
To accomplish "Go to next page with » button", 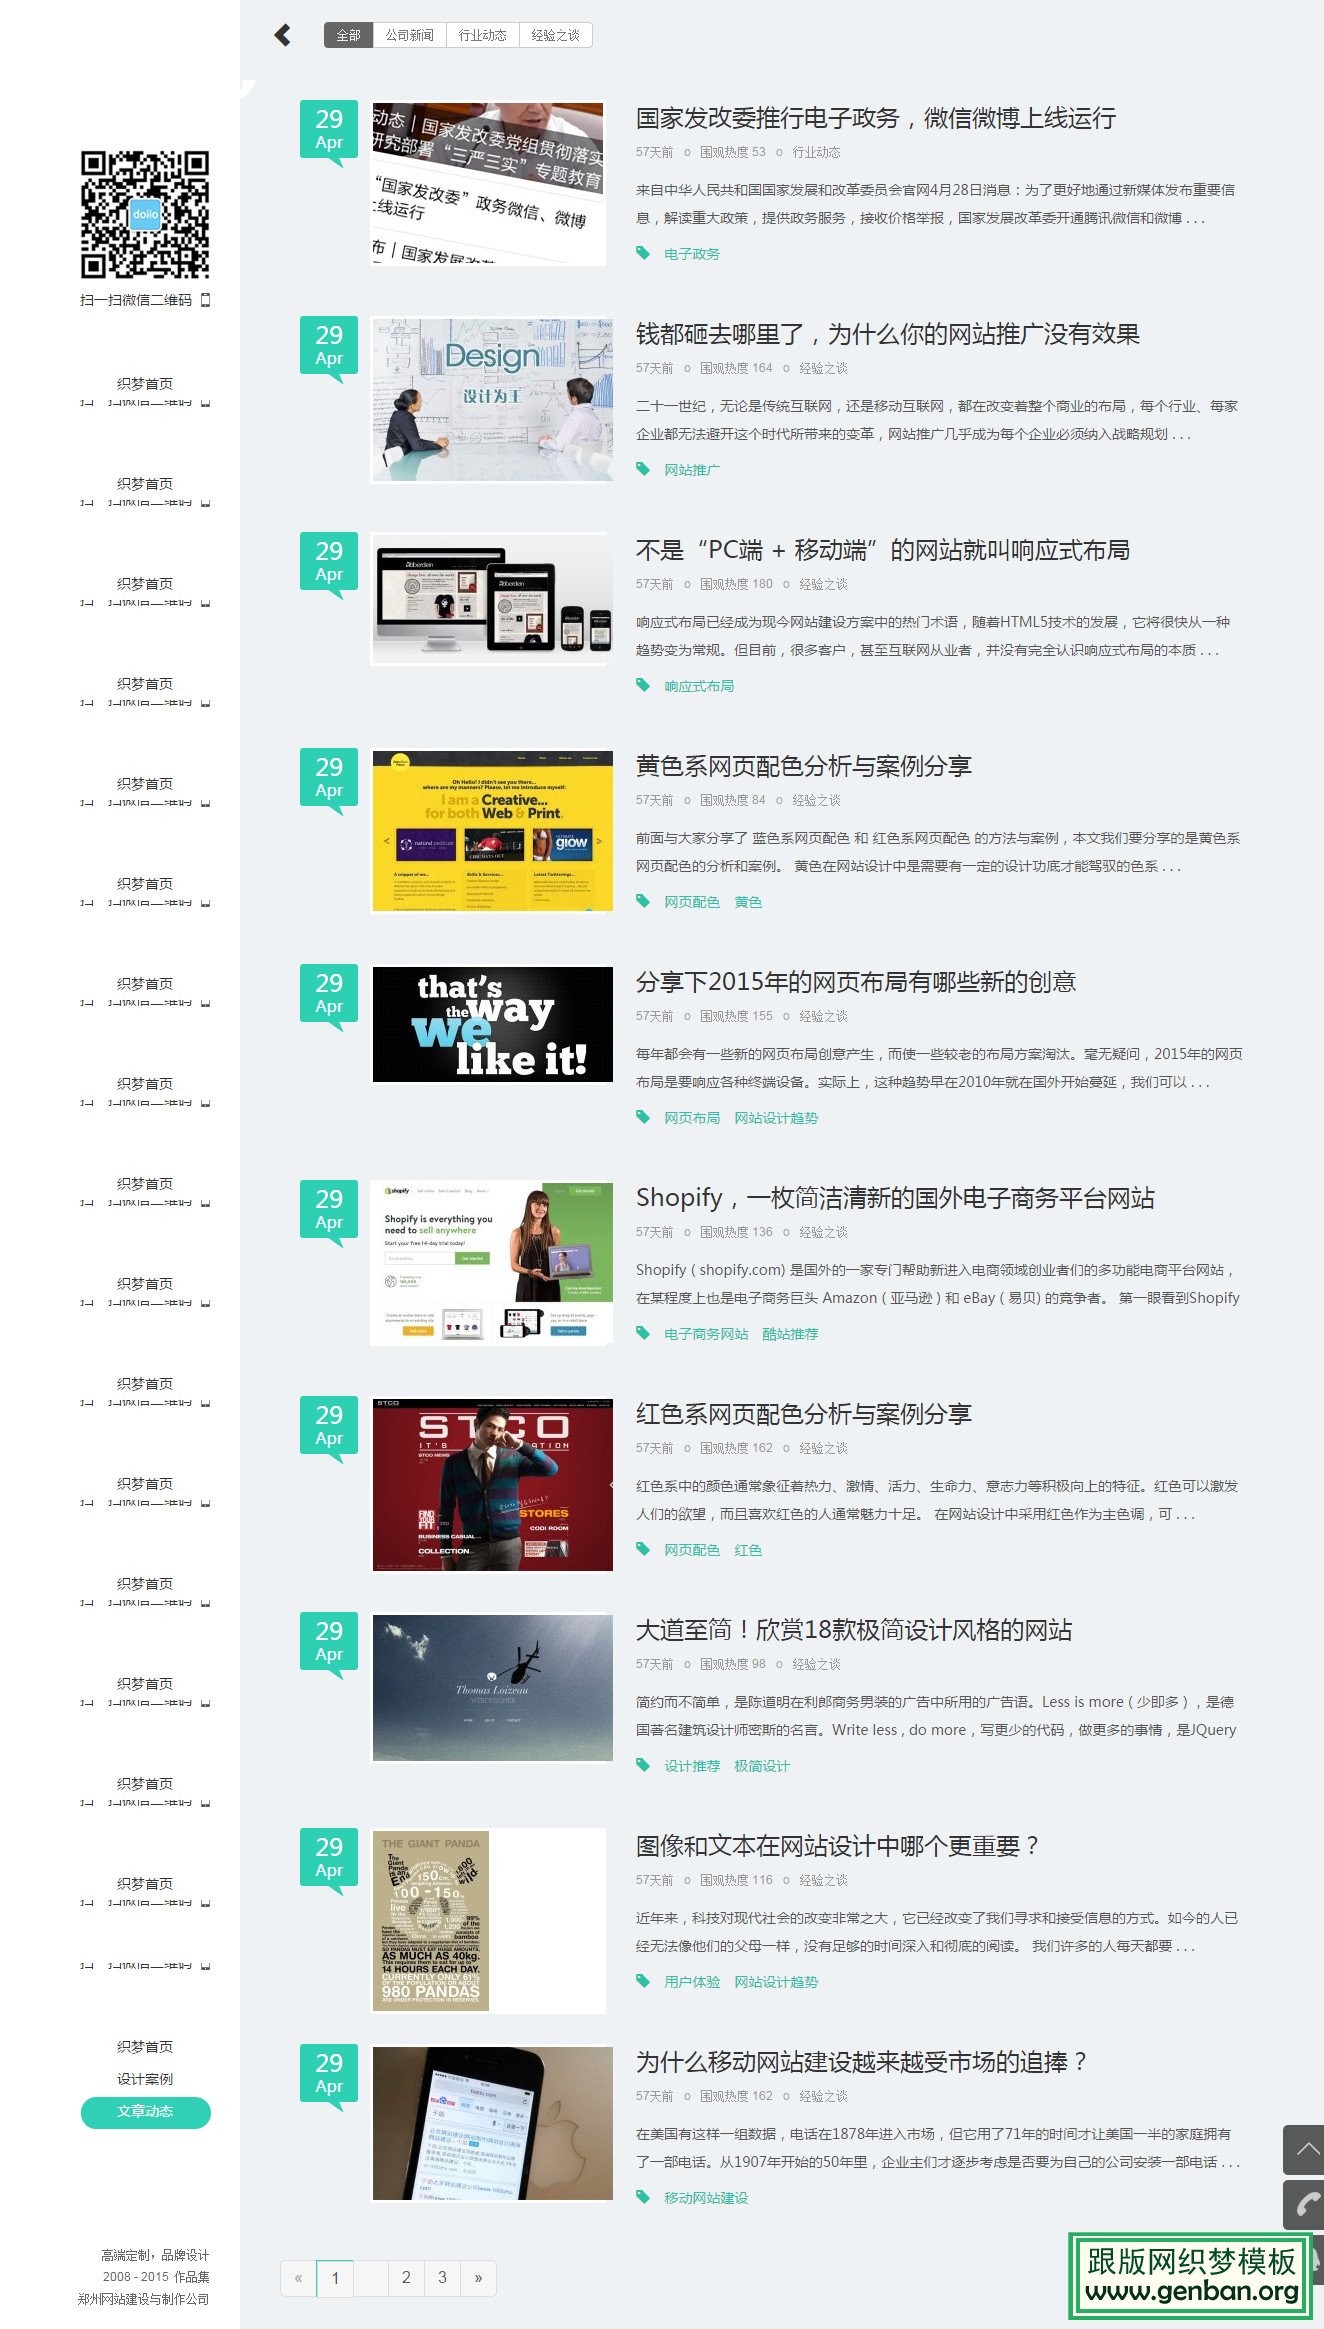I will pyautogui.click(x=478, y=2278).
